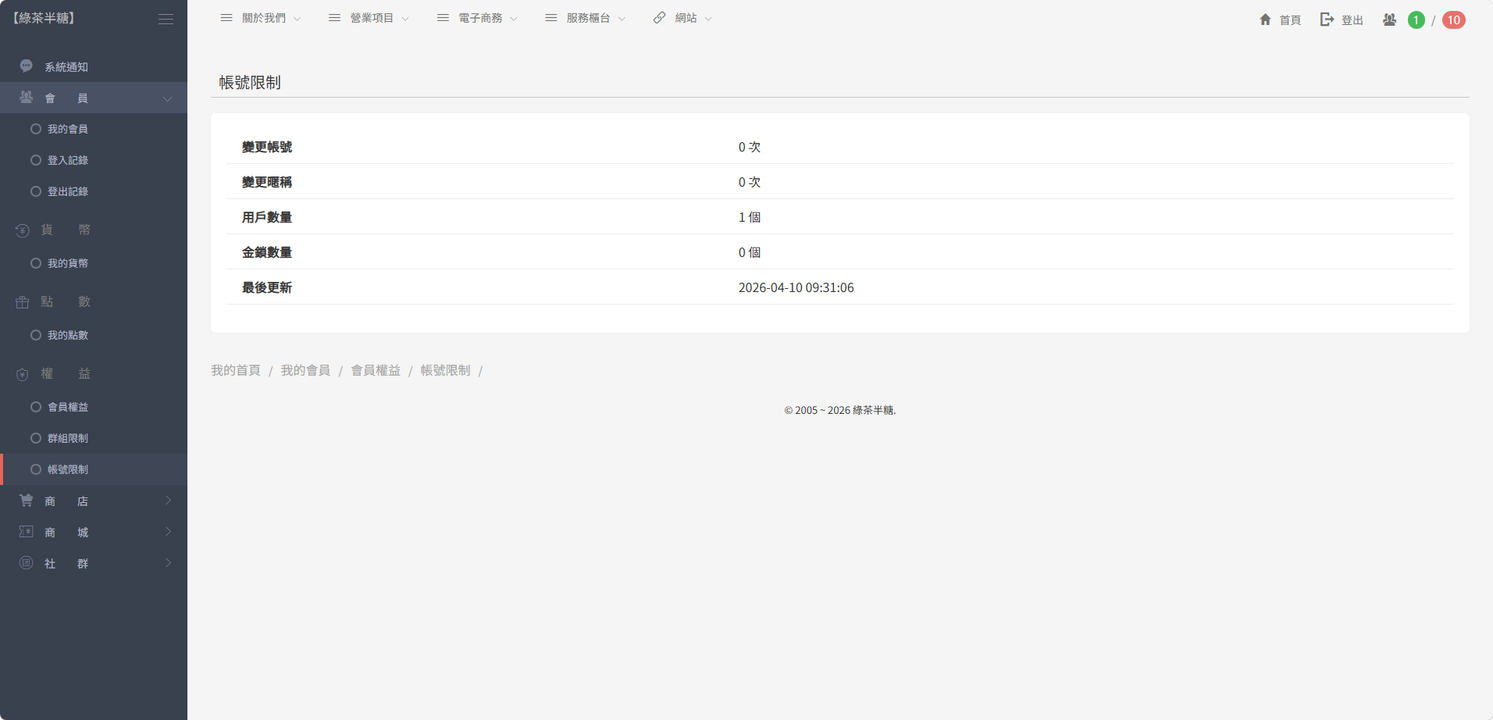Open the 服務櫃台 top menu

pos(585,18)
